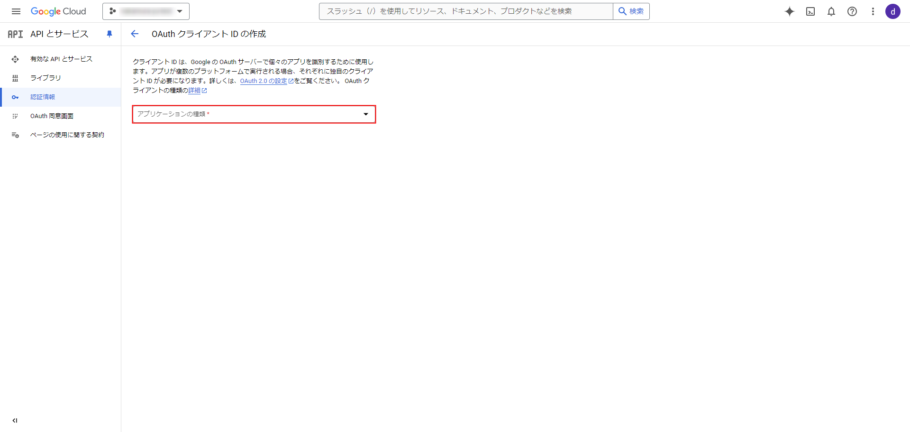Click the user account avatar
910x432 pixels.
point(893,11)
